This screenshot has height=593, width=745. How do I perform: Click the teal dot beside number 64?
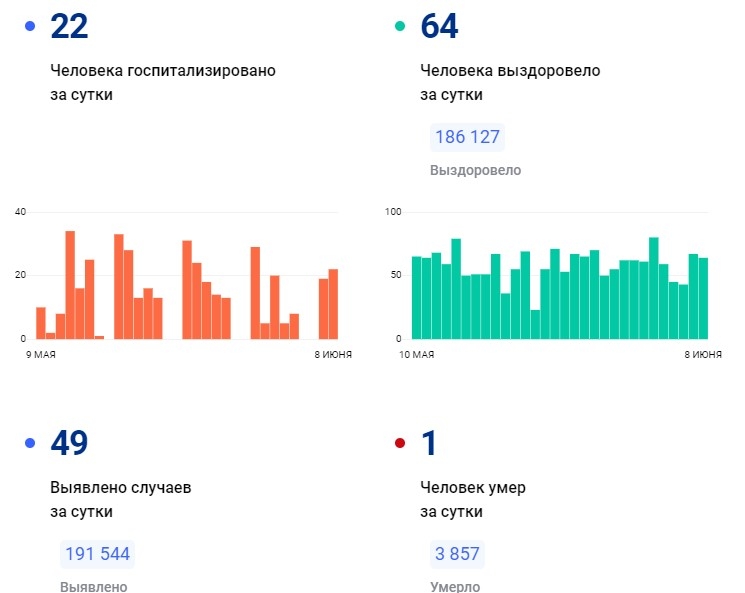coord(400,26)
